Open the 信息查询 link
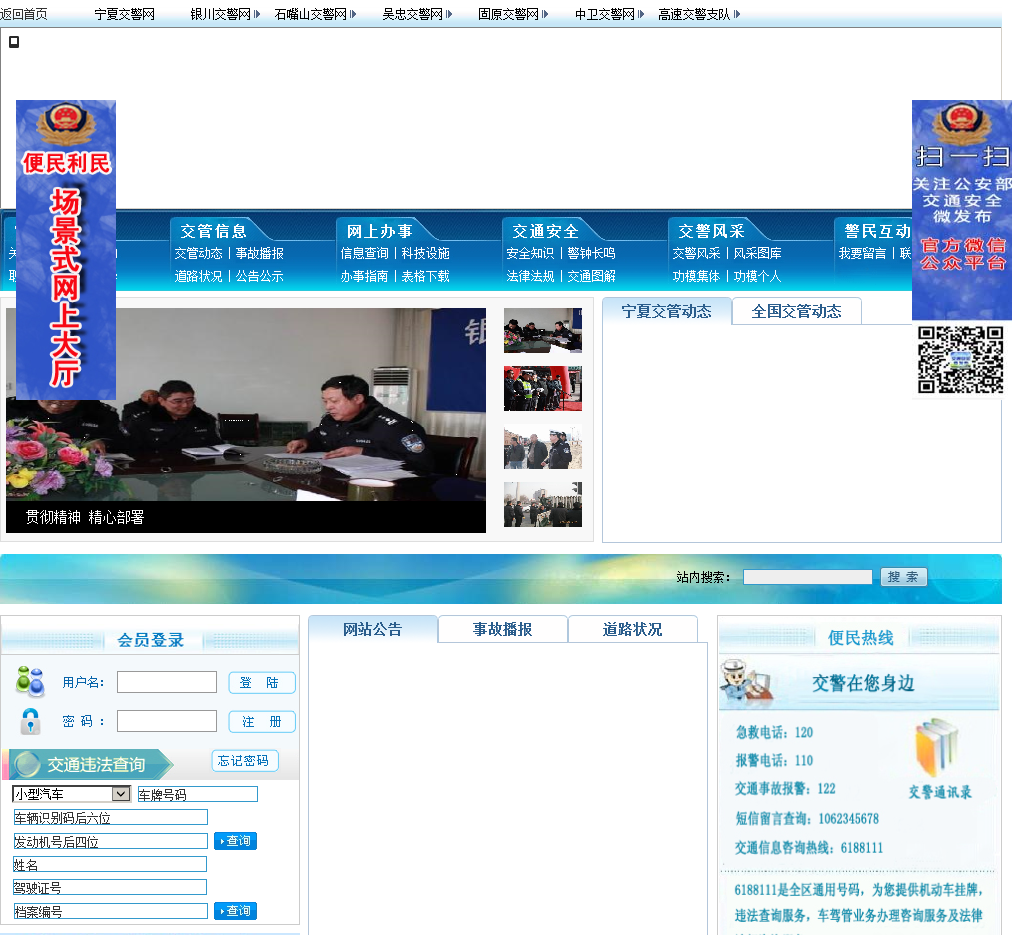 pyautogui.click(x=364, y=253)
